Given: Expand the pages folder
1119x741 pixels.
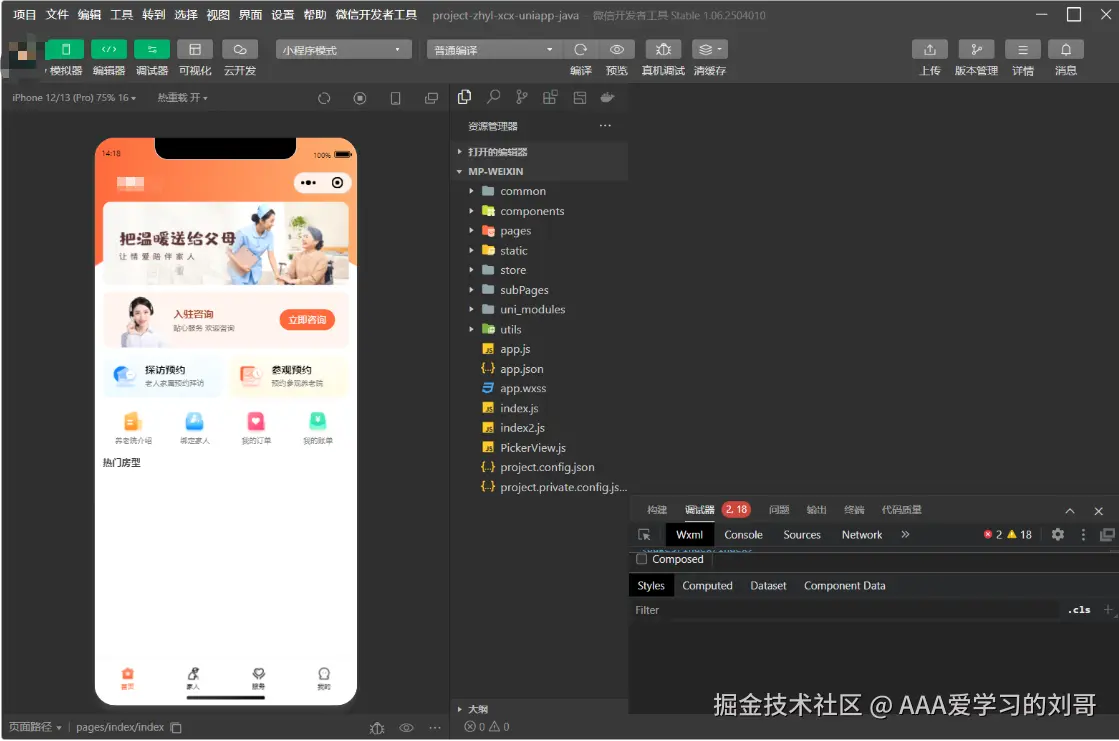Looking at the screenshot, I should (x=471, y=231).
